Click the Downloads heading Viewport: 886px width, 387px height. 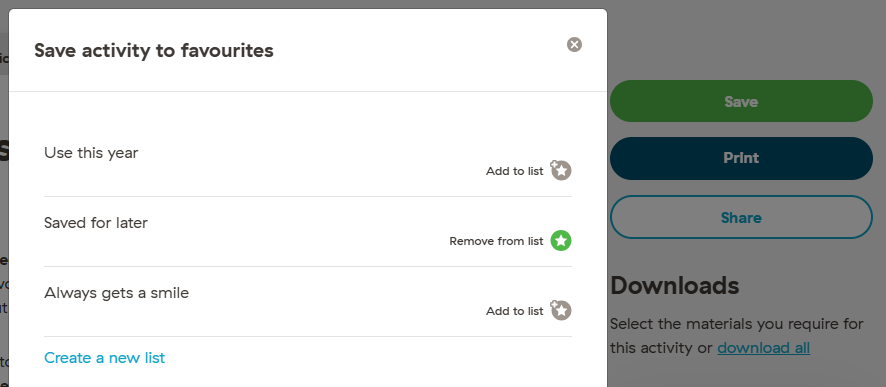675,286
